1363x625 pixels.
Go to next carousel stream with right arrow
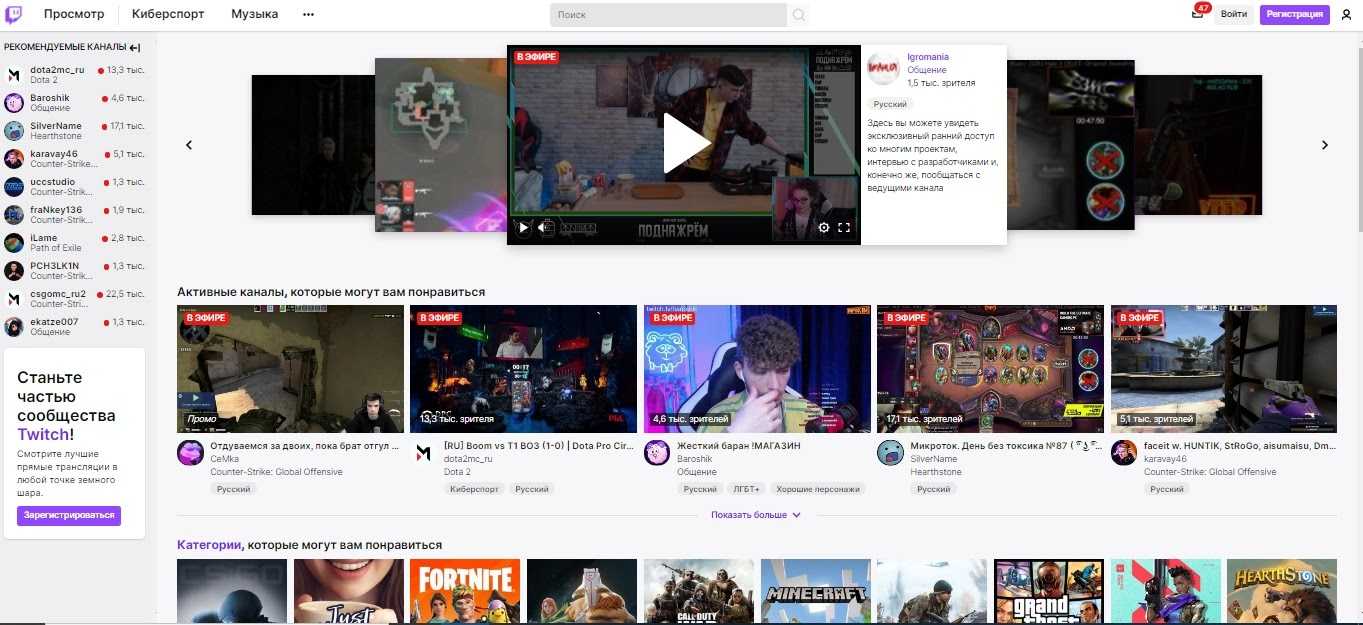(x=1325, y=145)
